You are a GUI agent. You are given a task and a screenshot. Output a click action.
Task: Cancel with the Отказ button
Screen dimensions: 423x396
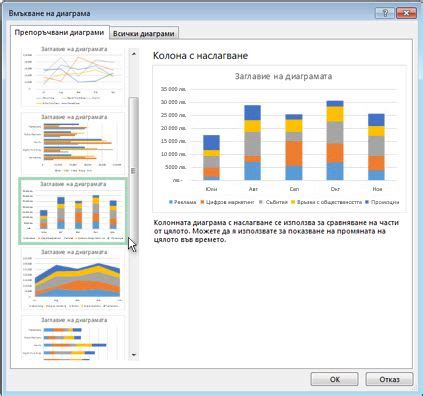click(x=389, y=379)
